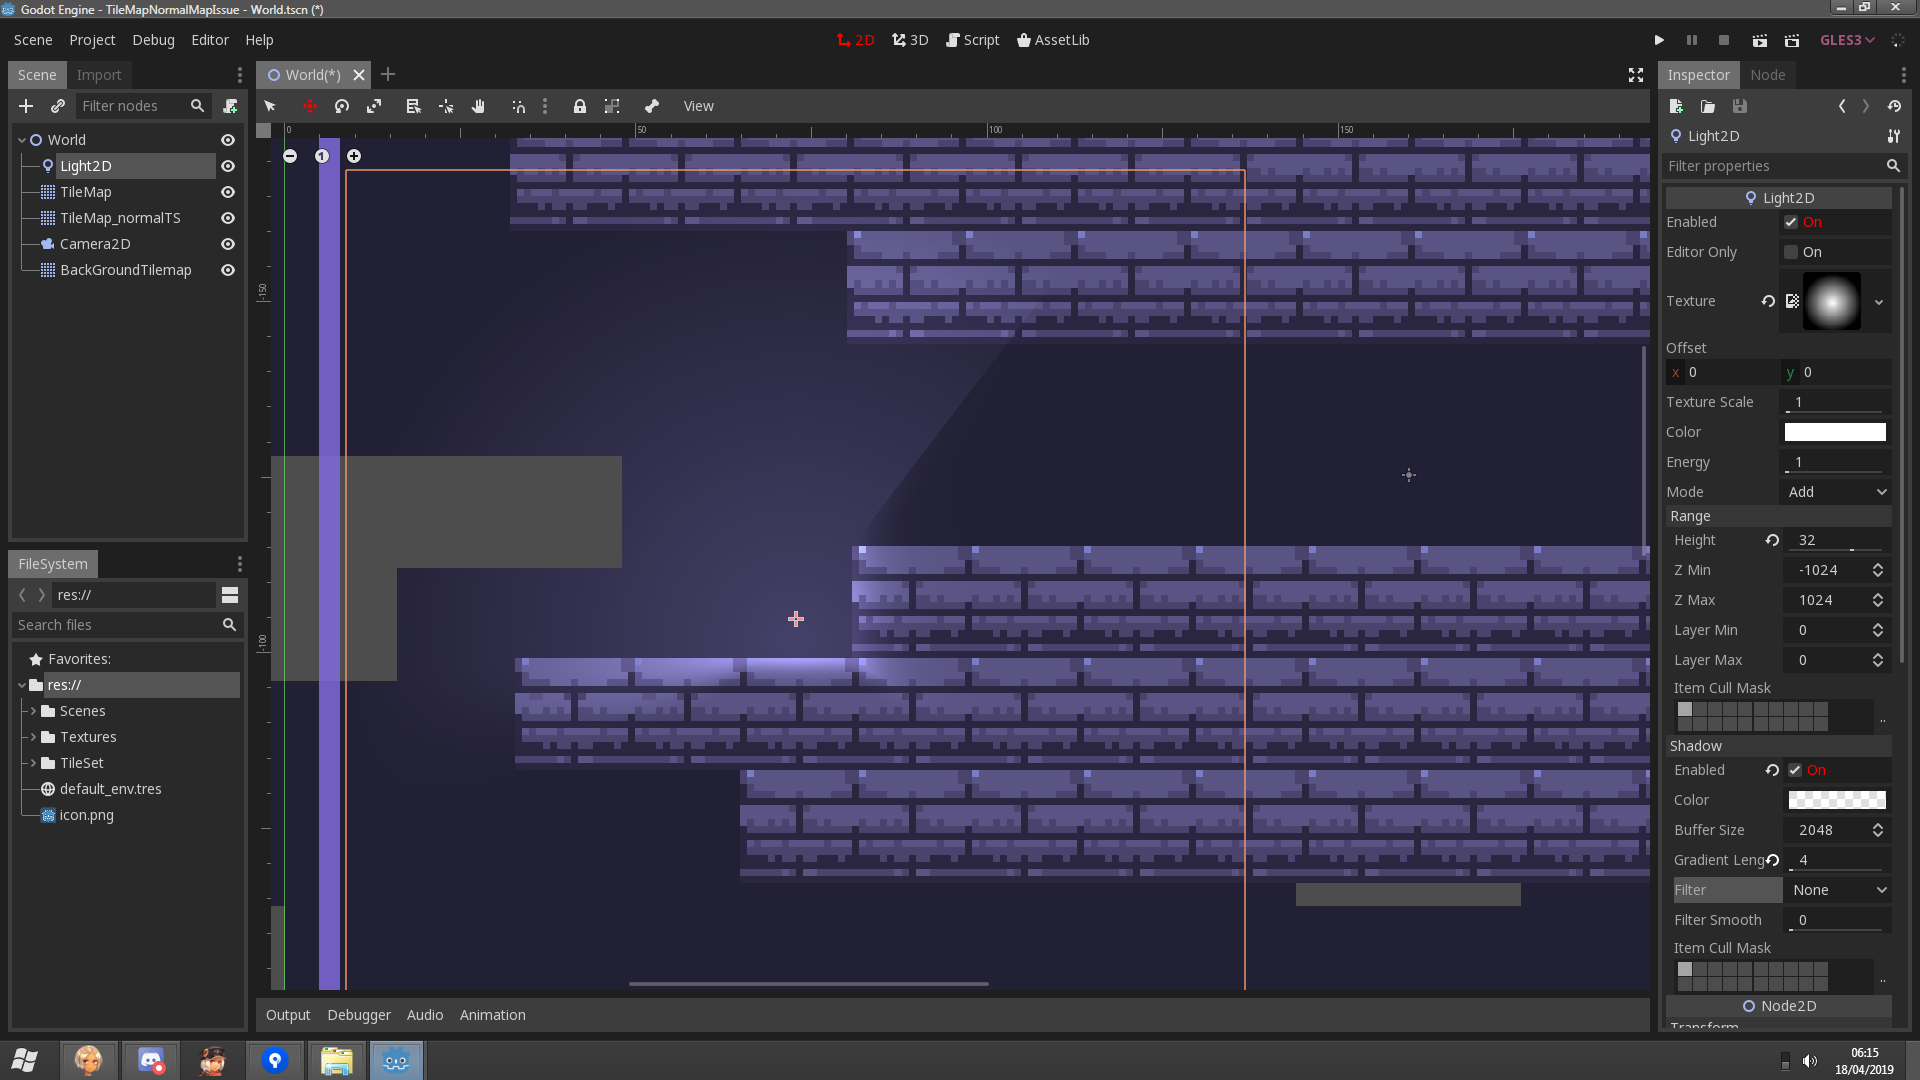Switch to the Script workspace

click(x=972, y=40)
